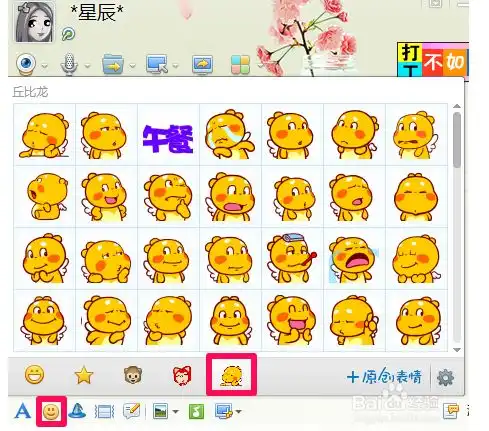This screenshot has width=489, height=431.
Task: Start a video call with the webcam icon
Action: pyautogui.click(x=26, y=64)
